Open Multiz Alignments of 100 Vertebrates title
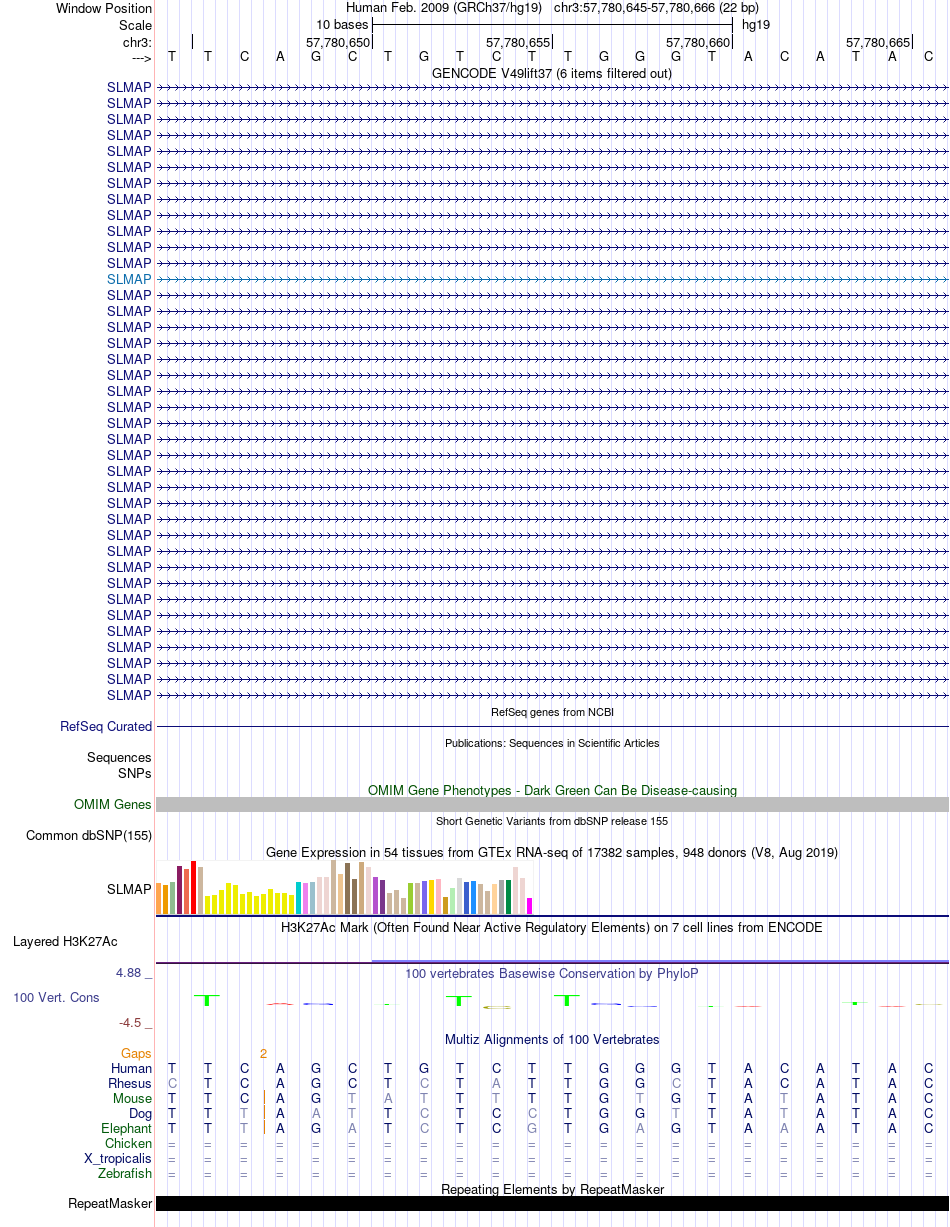The height and width of the screenshot is (1227, 950). click(552, 1039)
